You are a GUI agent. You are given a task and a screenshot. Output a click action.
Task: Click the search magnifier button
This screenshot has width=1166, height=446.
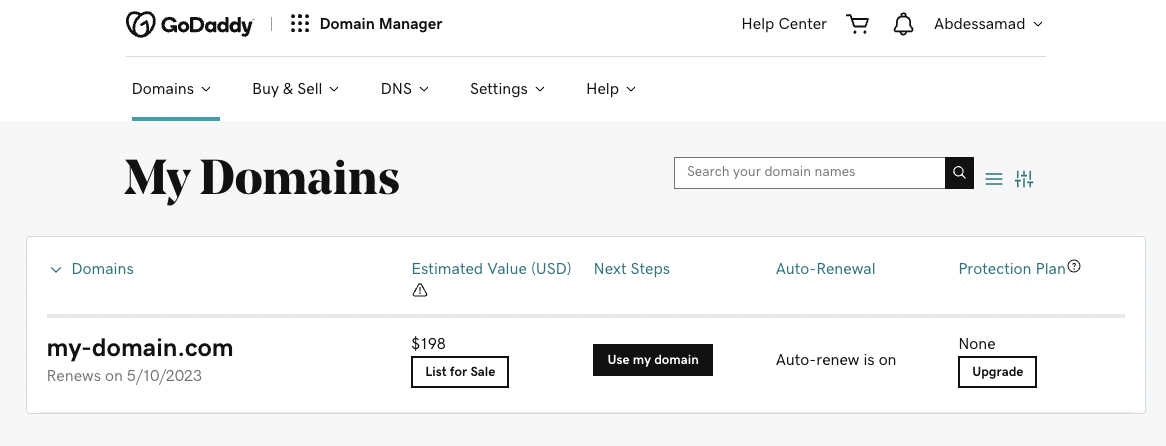point(959,173)
